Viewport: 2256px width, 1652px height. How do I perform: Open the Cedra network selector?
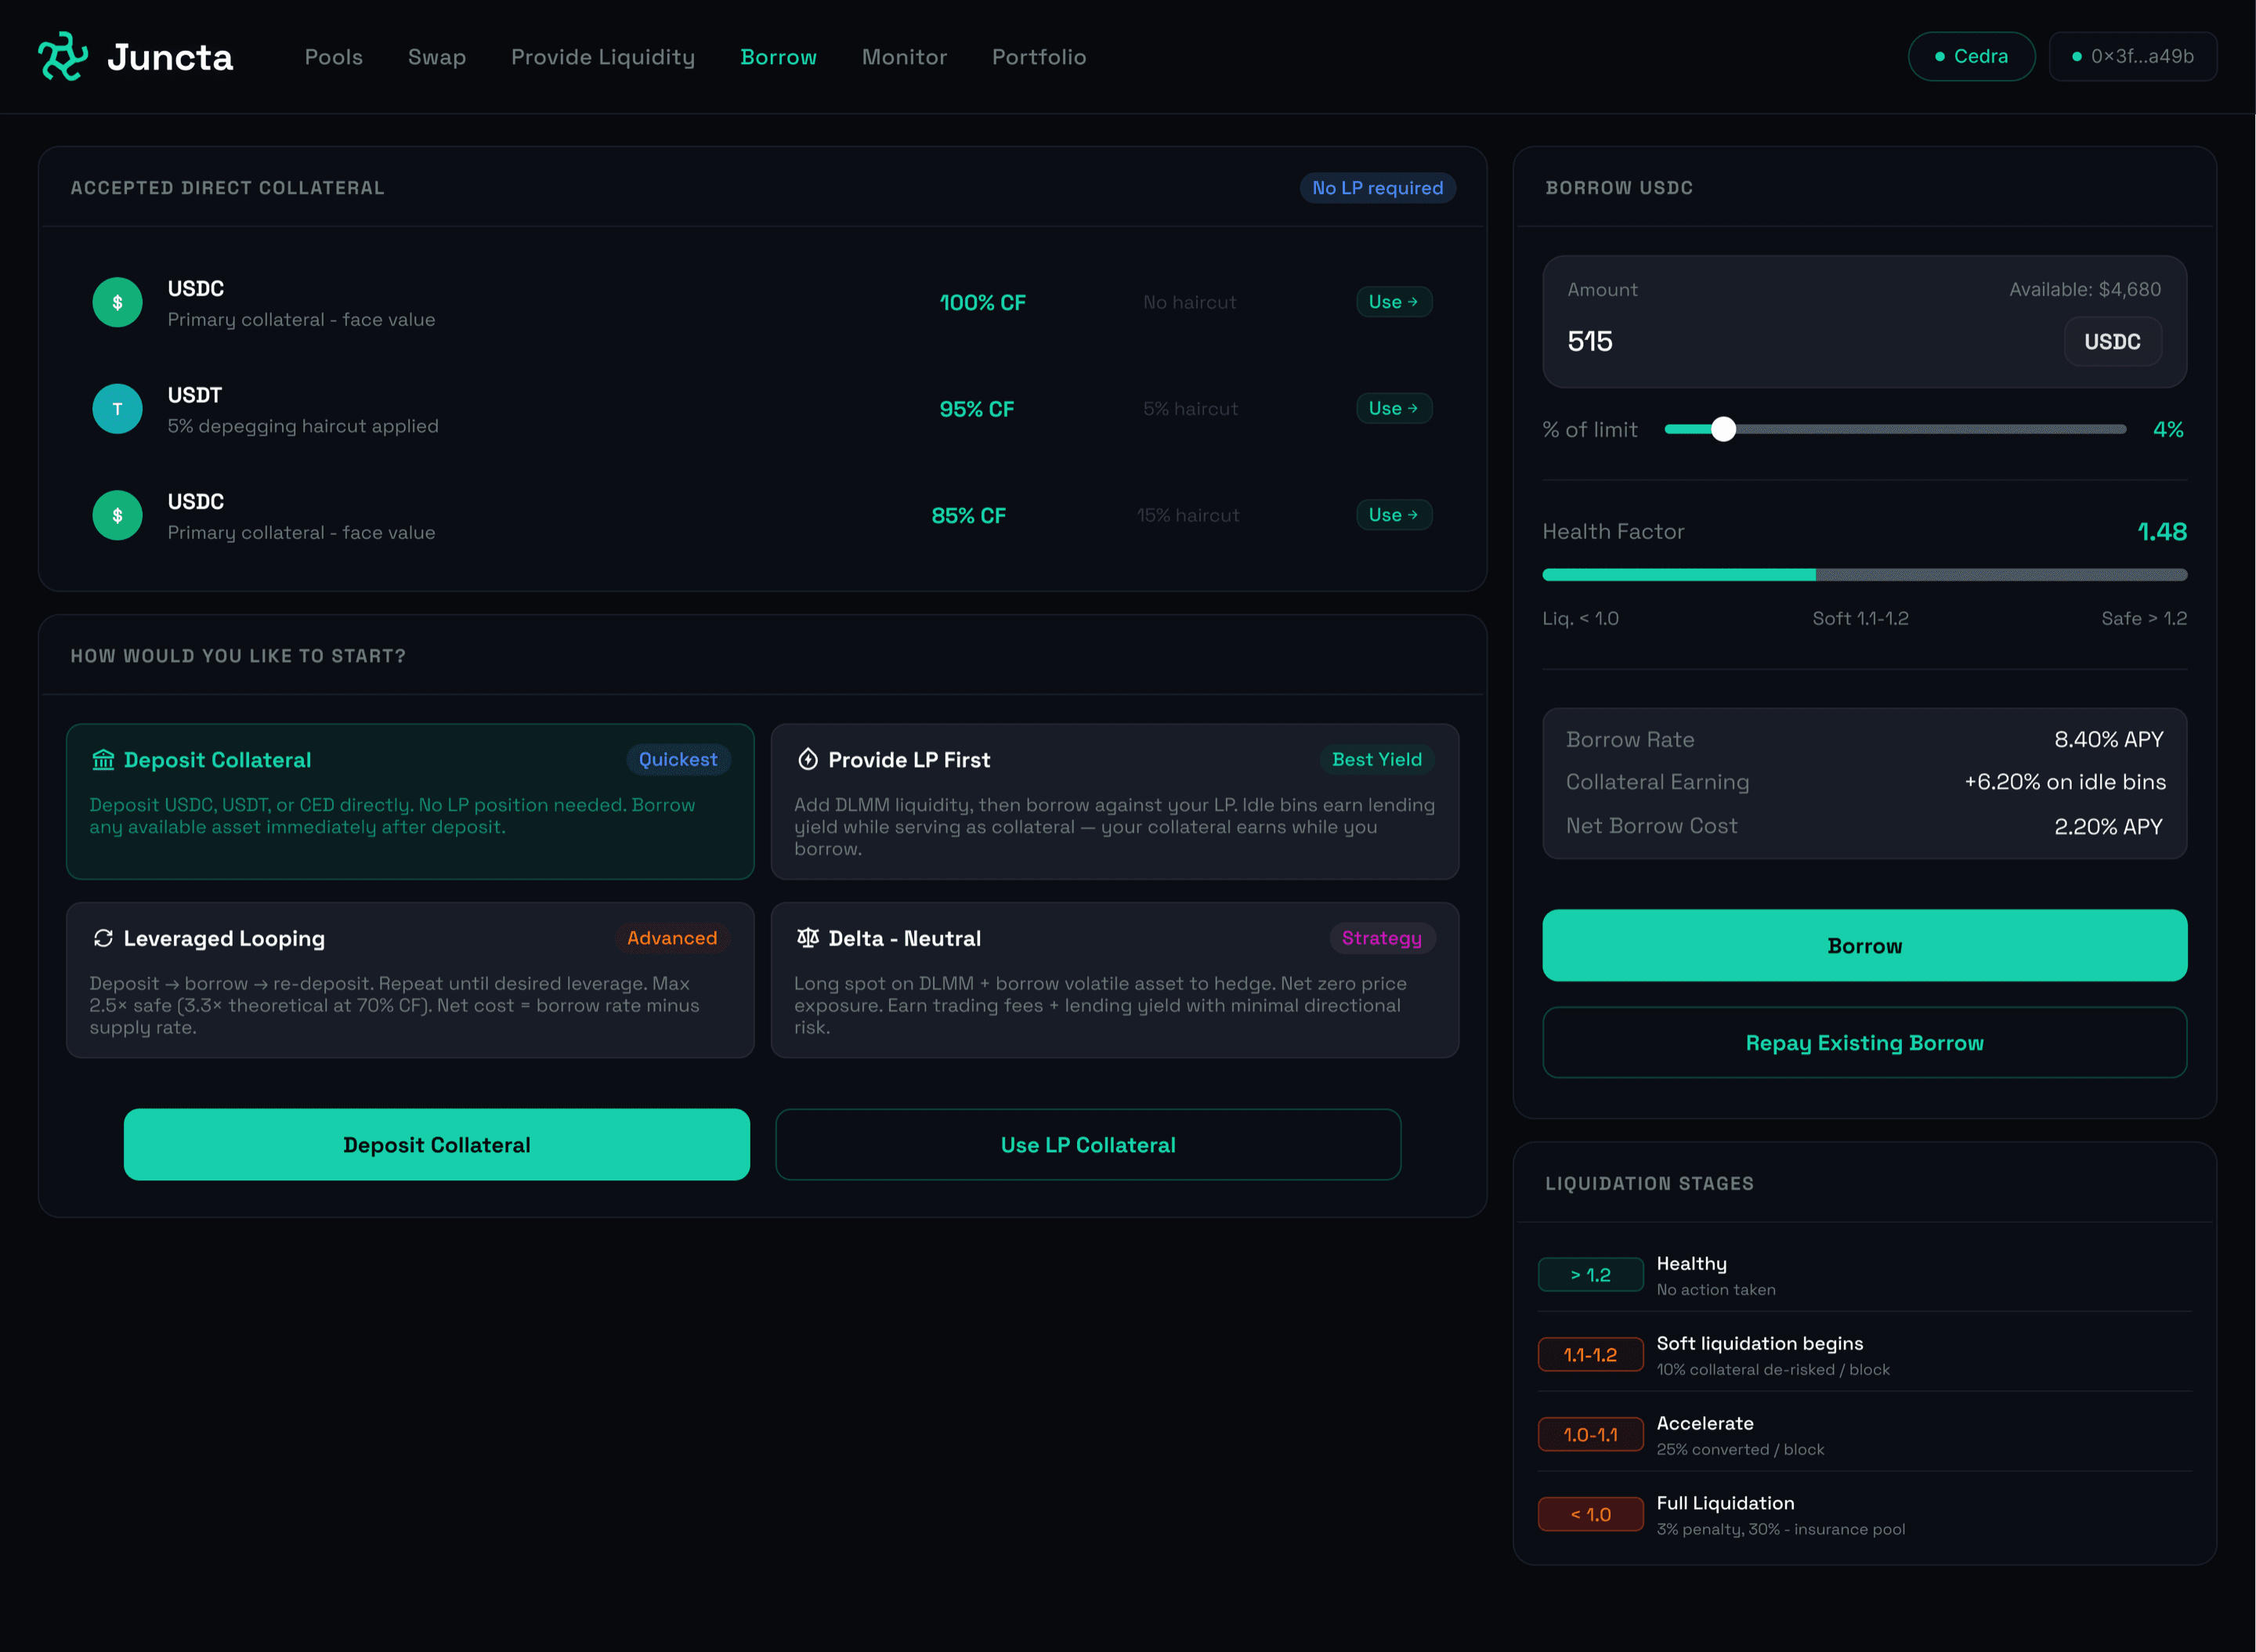(1971, 56)
